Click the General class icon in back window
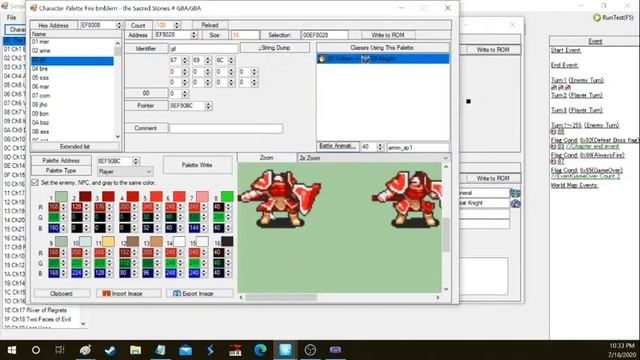The height and width of the screenshot is (360, 640). [515, 193]
